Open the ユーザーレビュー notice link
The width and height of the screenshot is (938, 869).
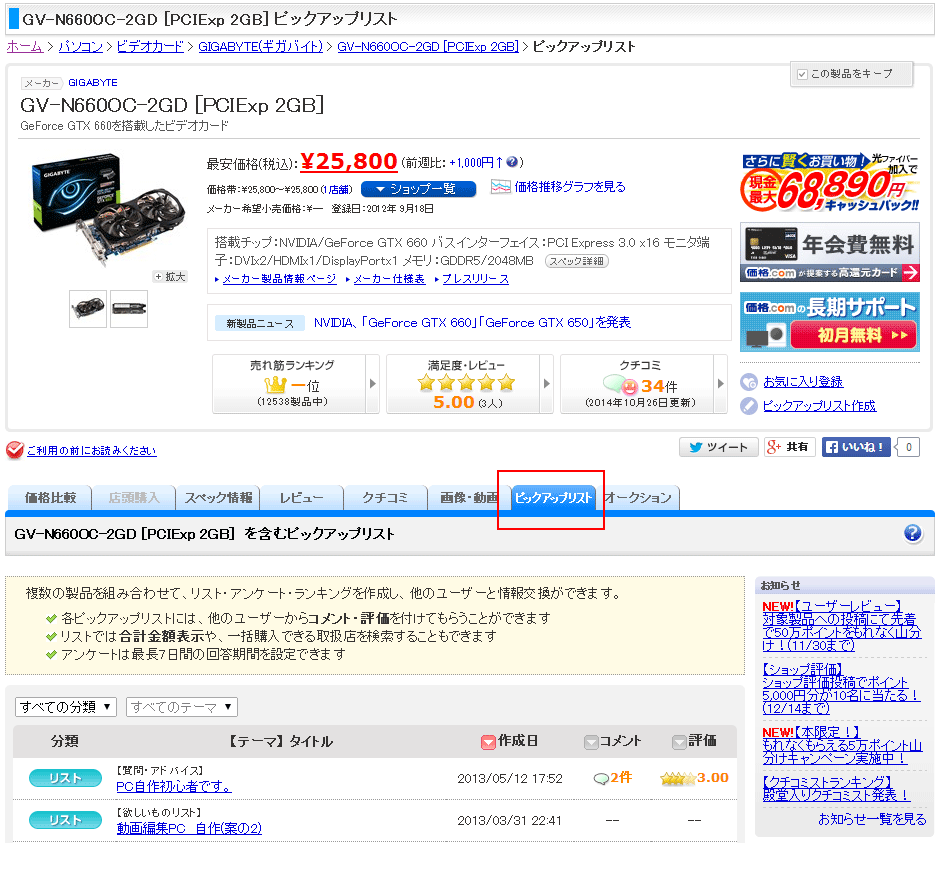tap(841, 626)
